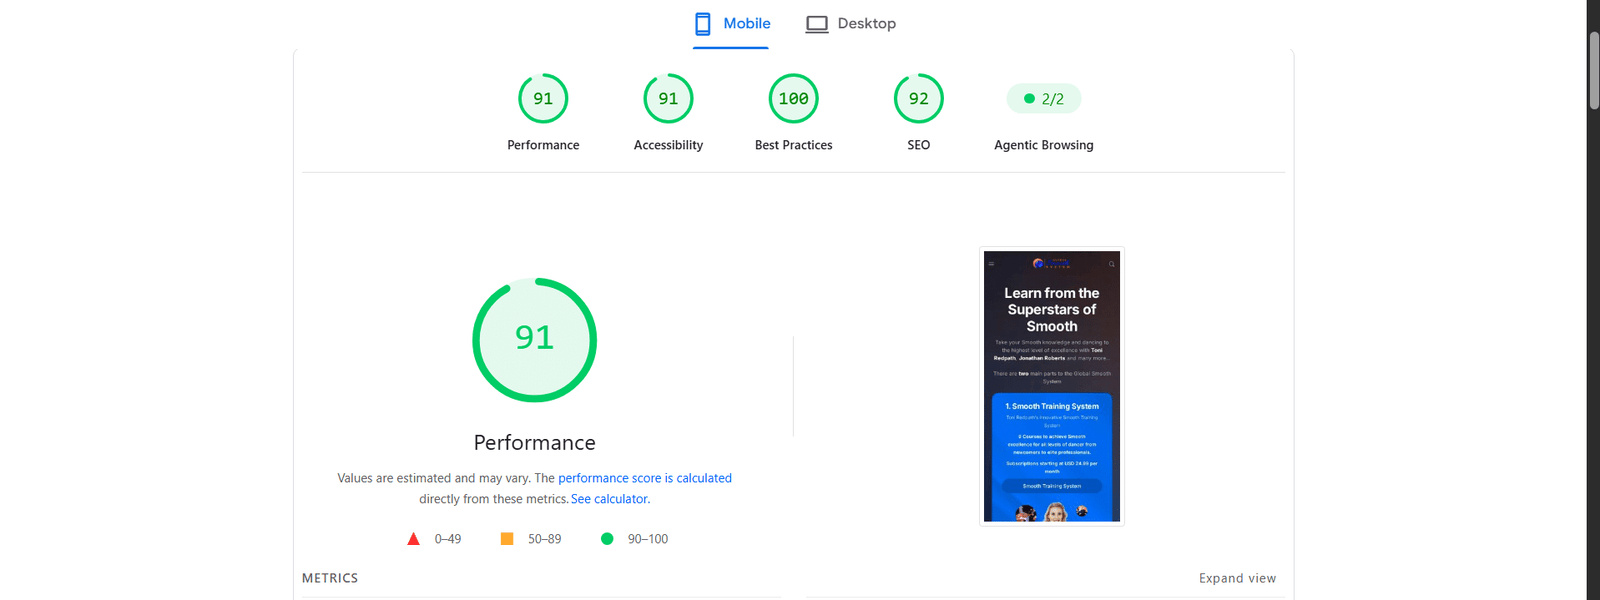Image resolution: width=1600 pixels, height=600 pixels.
Task: Click green circle 90–100 legend icon
Action: [x=607, y=539]
